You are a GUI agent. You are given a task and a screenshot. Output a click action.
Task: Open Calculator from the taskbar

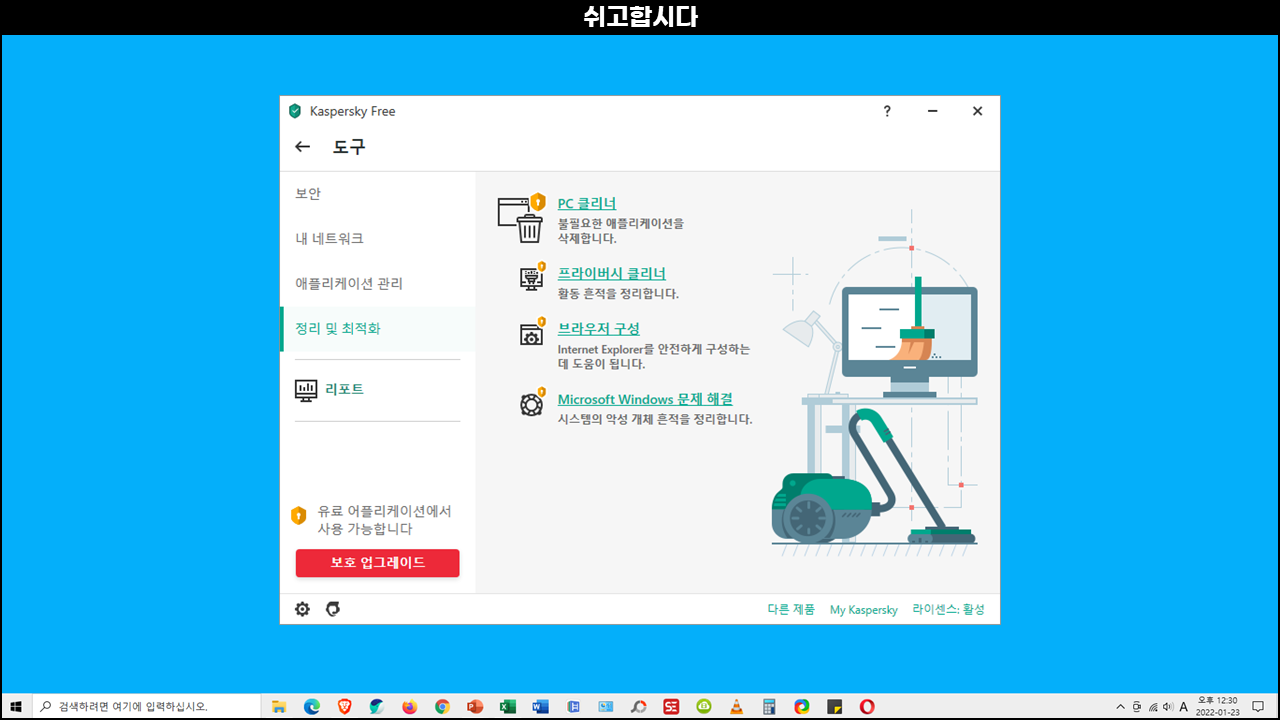click(x=769, y=707)
